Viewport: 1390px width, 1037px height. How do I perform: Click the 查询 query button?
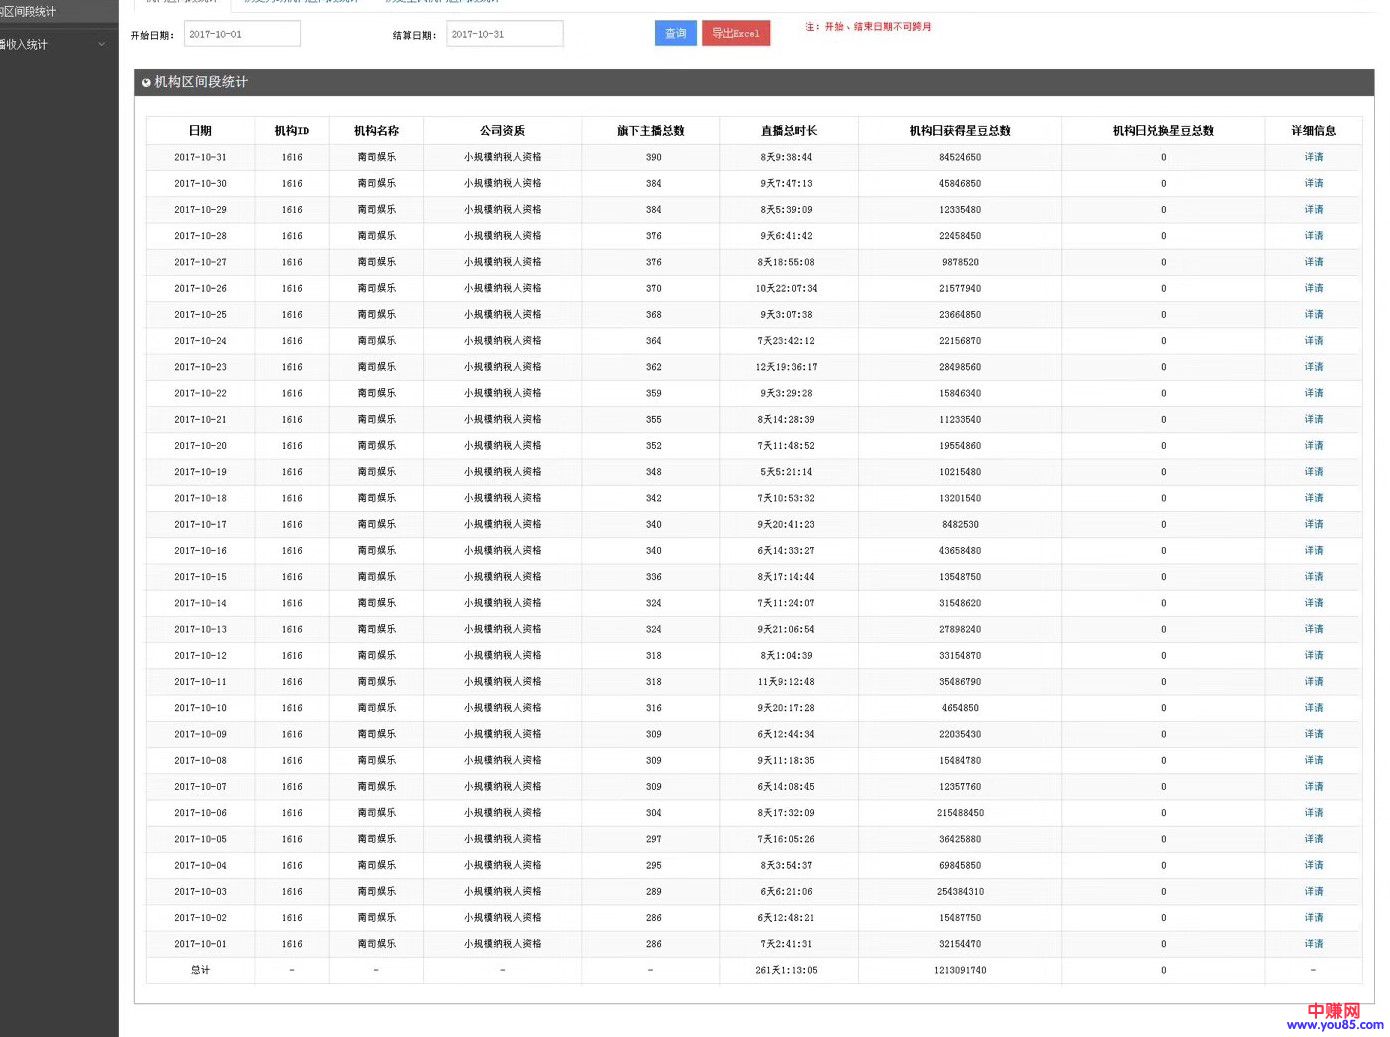(x=676, y=34)
